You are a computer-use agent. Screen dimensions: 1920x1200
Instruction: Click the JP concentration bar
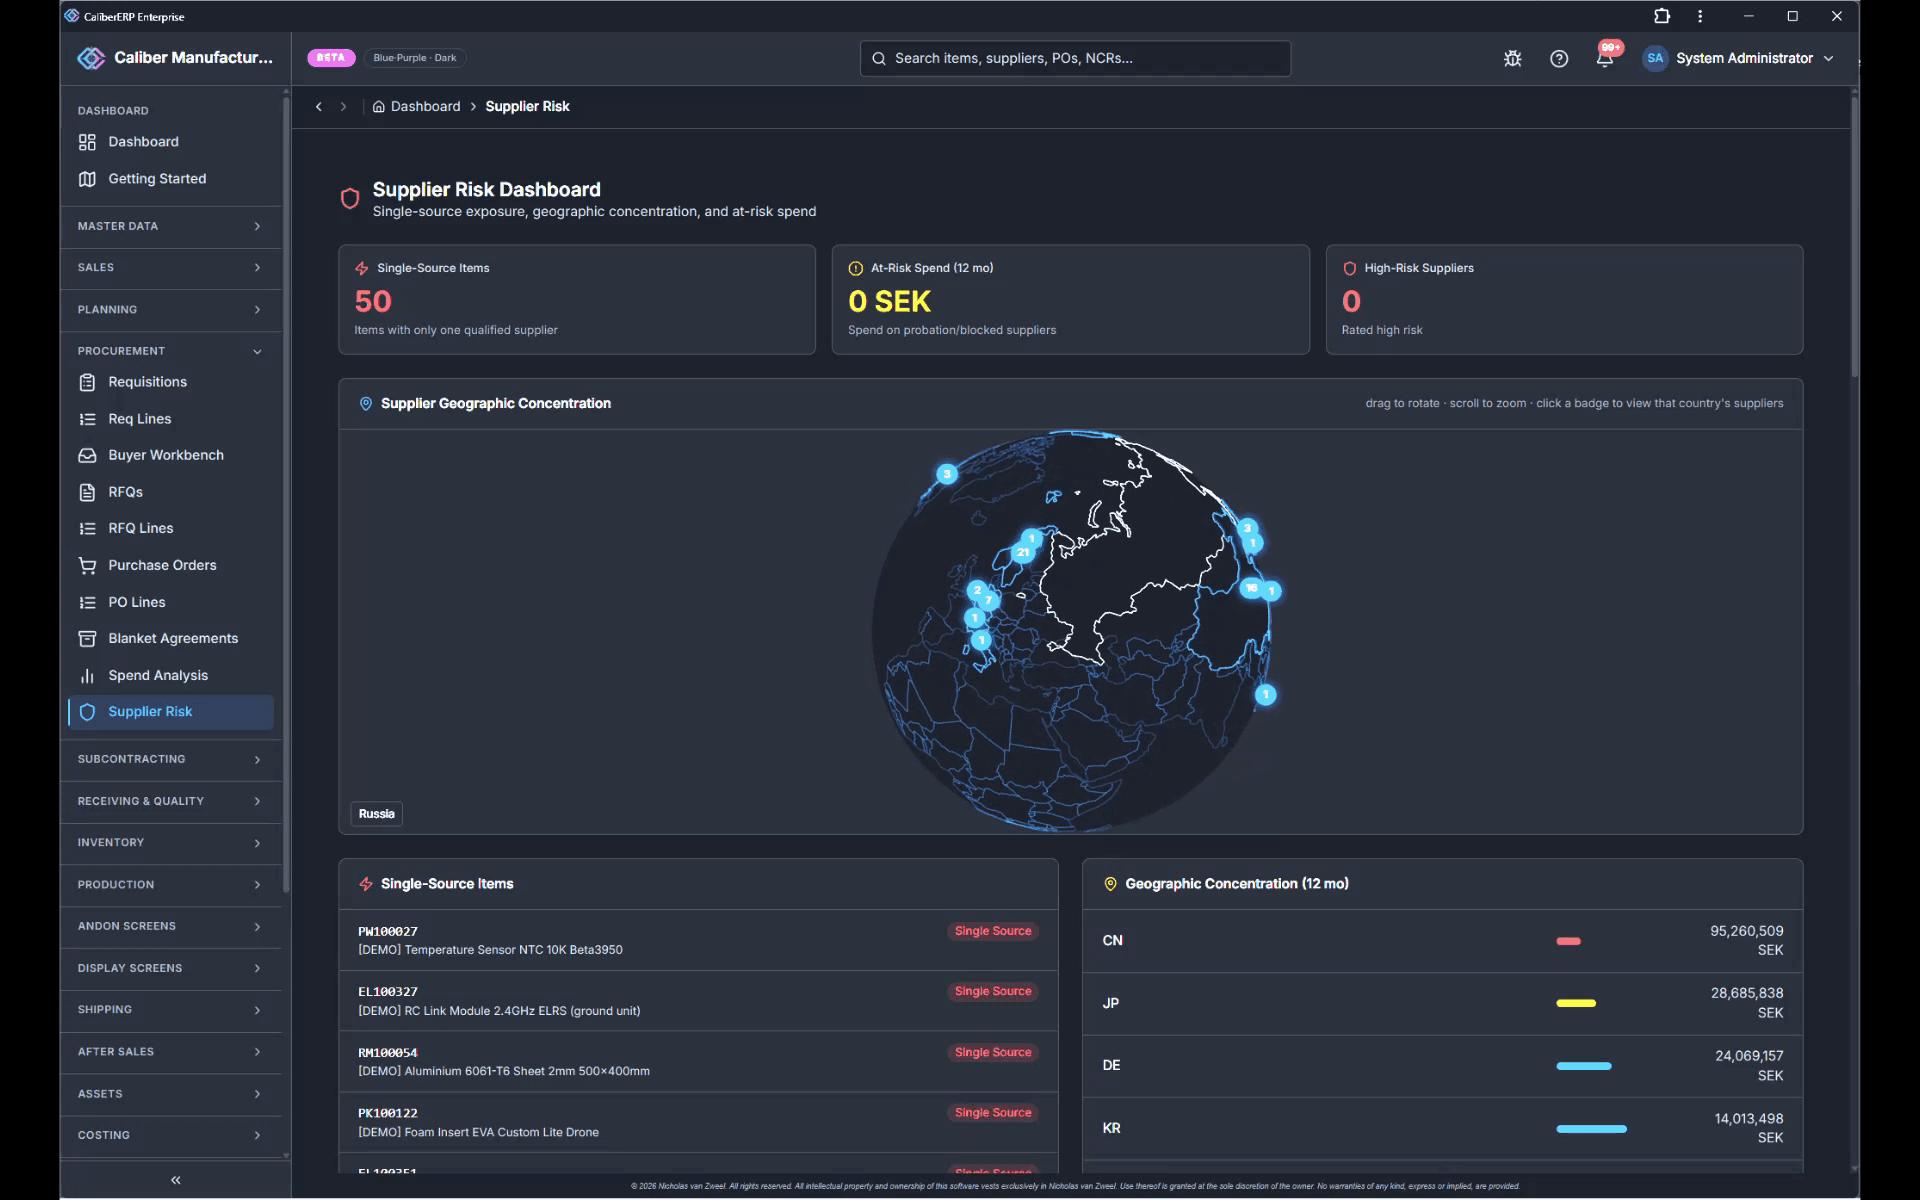point(1576,1003)
